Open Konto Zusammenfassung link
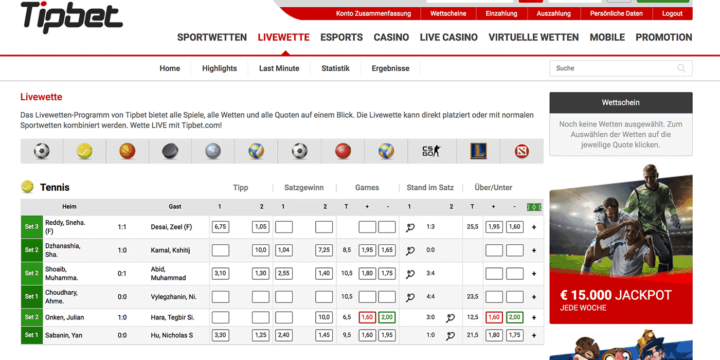This screenshot has width=720, height=360. pyautogui.click(x=373, y=14)
